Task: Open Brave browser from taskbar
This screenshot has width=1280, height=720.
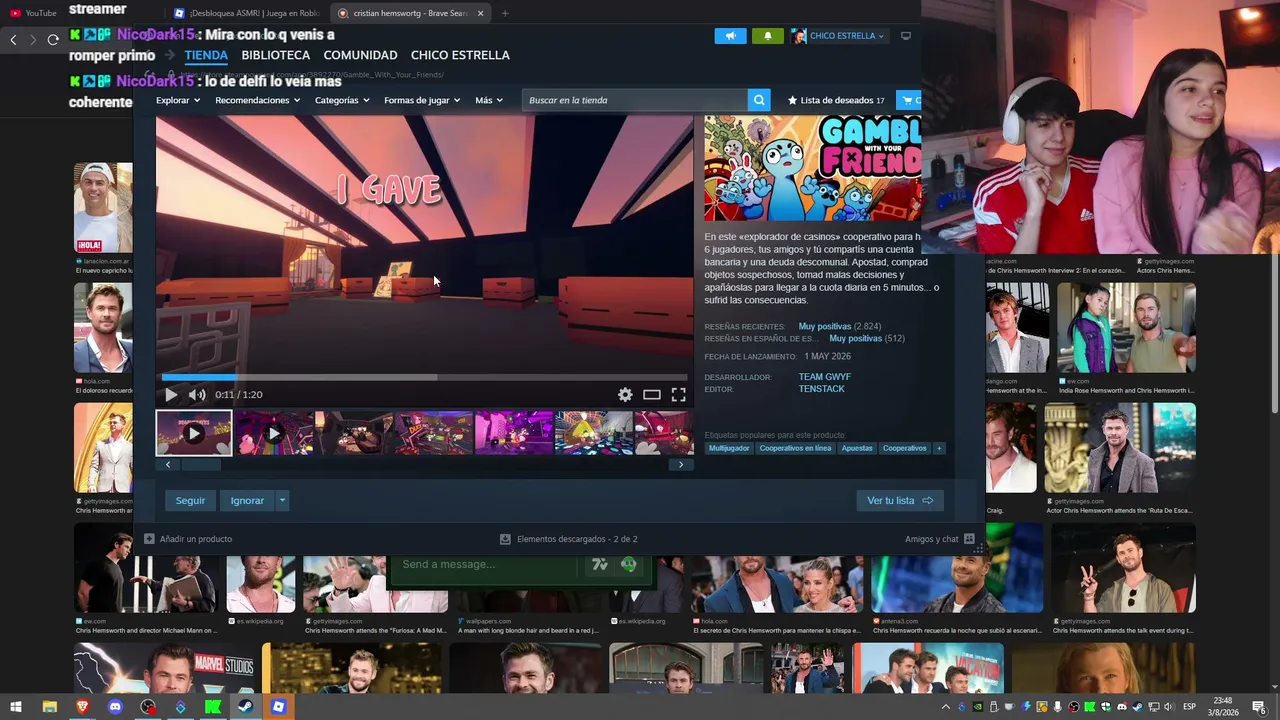Action: [x=82, y=707]
